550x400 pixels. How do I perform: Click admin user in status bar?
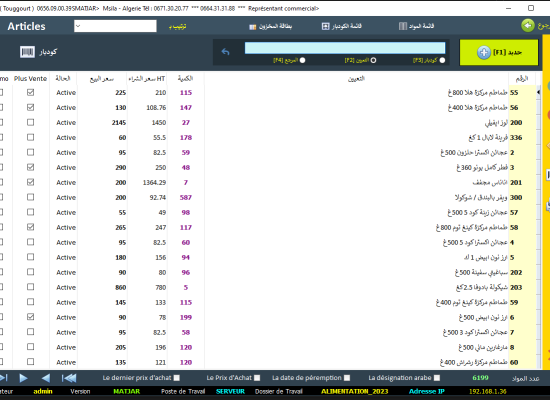(x=43, y=391)
